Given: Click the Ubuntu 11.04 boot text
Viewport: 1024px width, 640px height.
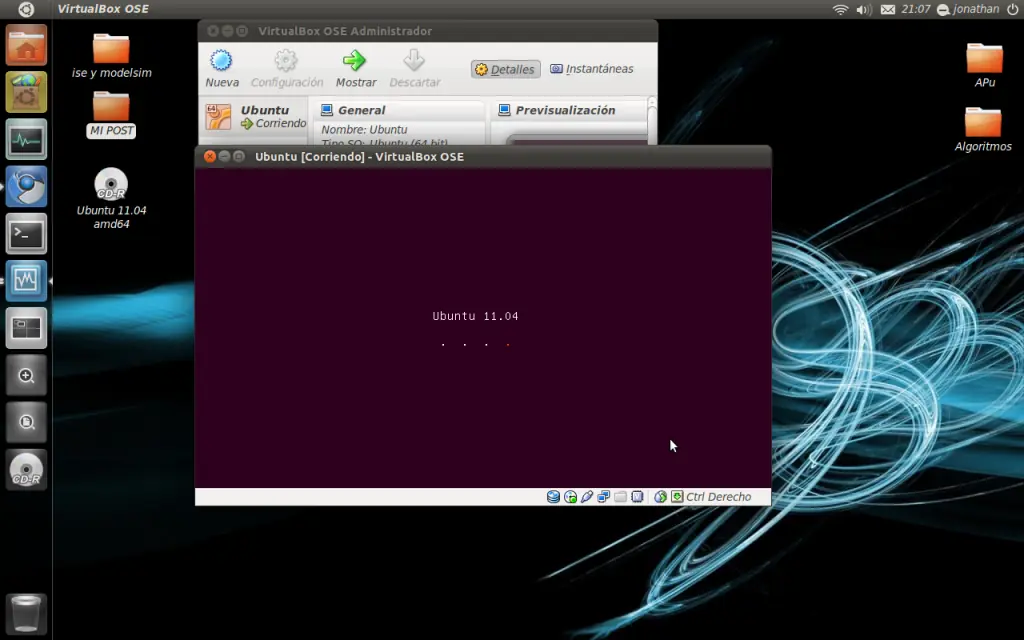Looking at the screenshot, I should tap(475, 316).
